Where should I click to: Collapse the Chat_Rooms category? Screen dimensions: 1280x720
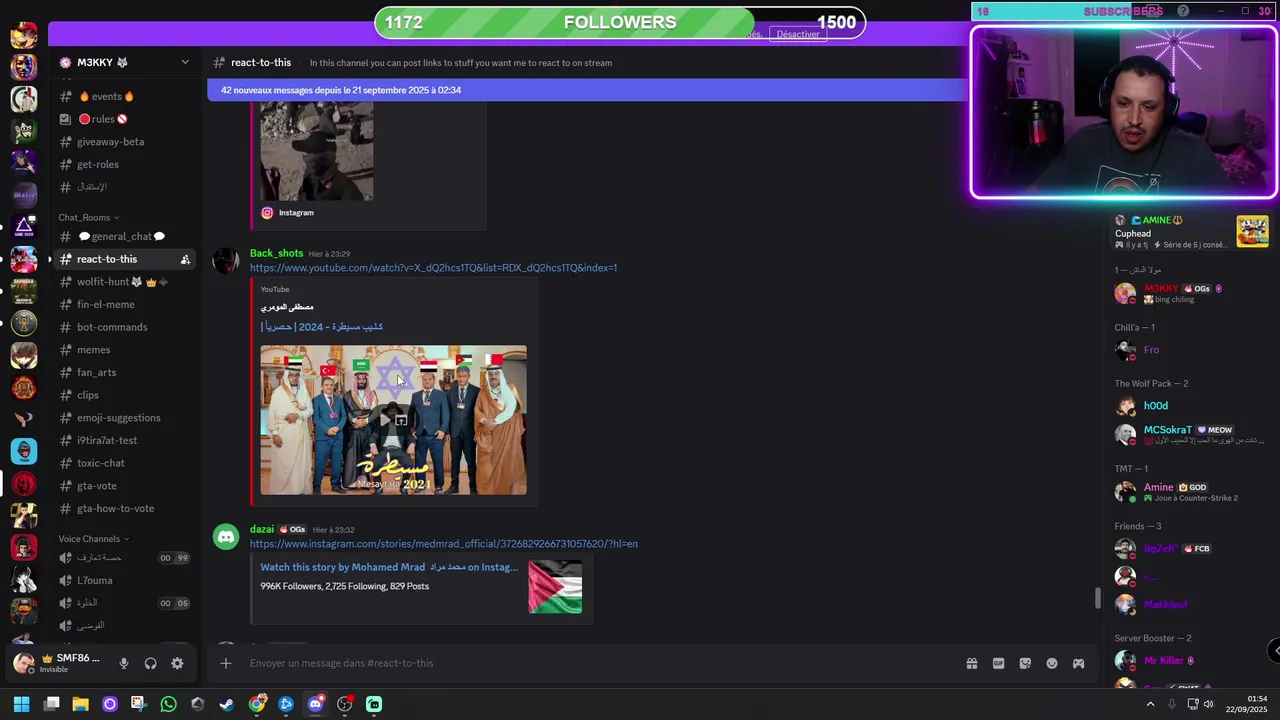(x=88, y=217)
